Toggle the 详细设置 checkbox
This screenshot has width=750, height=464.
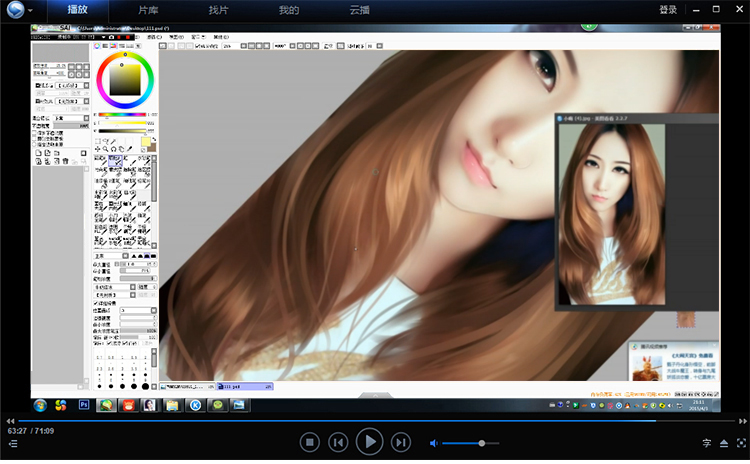(96, 303)
